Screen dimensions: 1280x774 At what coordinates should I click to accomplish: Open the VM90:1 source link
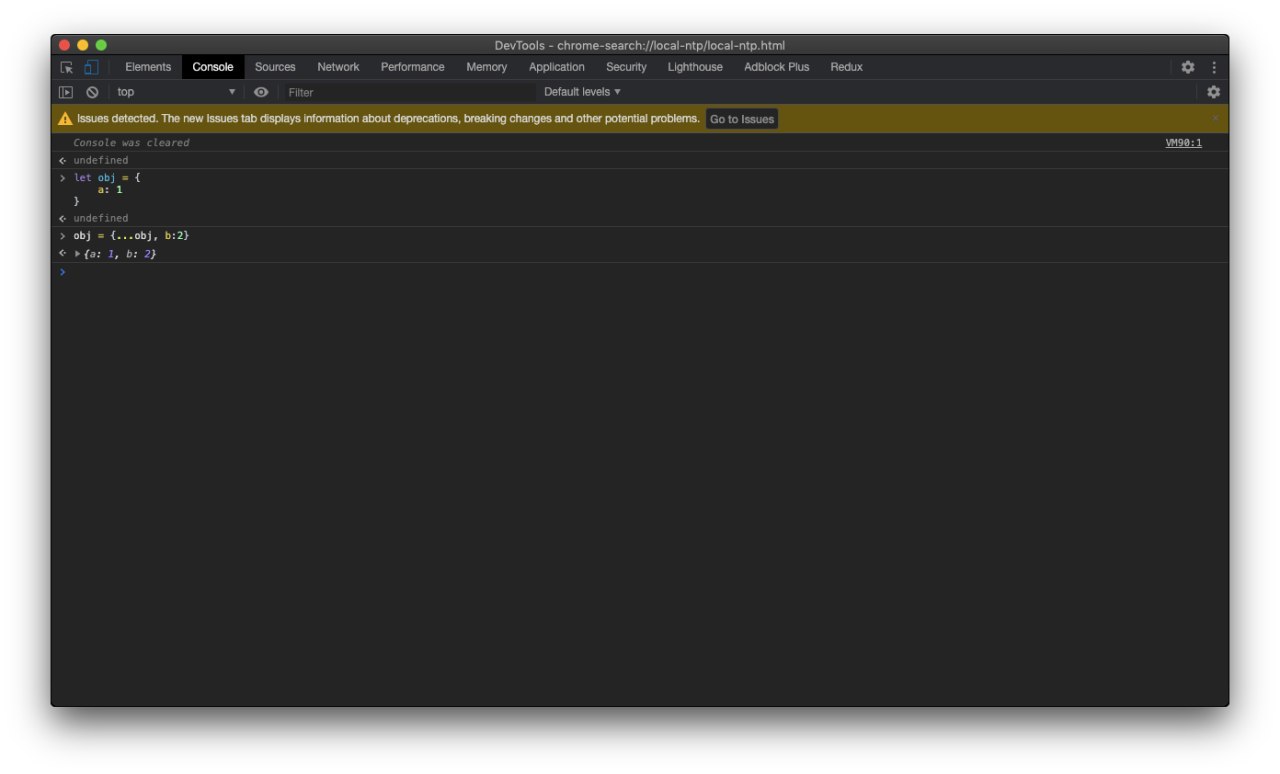tap(1184, 143)
